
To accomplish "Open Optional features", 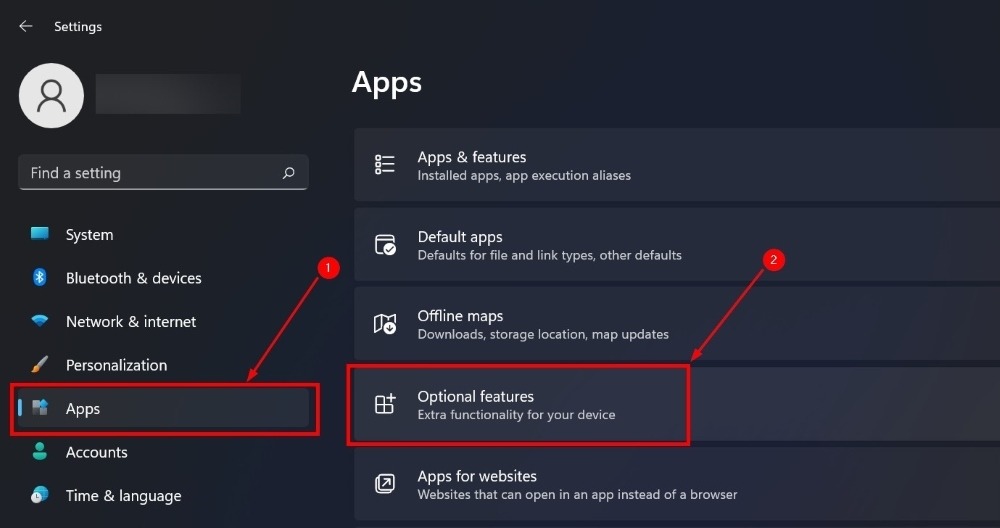I will click(677, 404).
